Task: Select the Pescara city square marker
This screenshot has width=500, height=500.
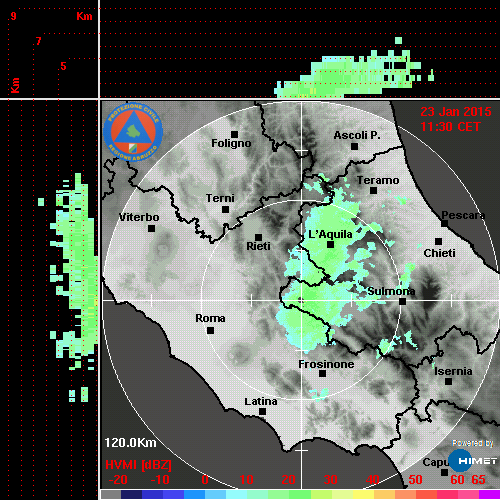Action: [445, 223]
